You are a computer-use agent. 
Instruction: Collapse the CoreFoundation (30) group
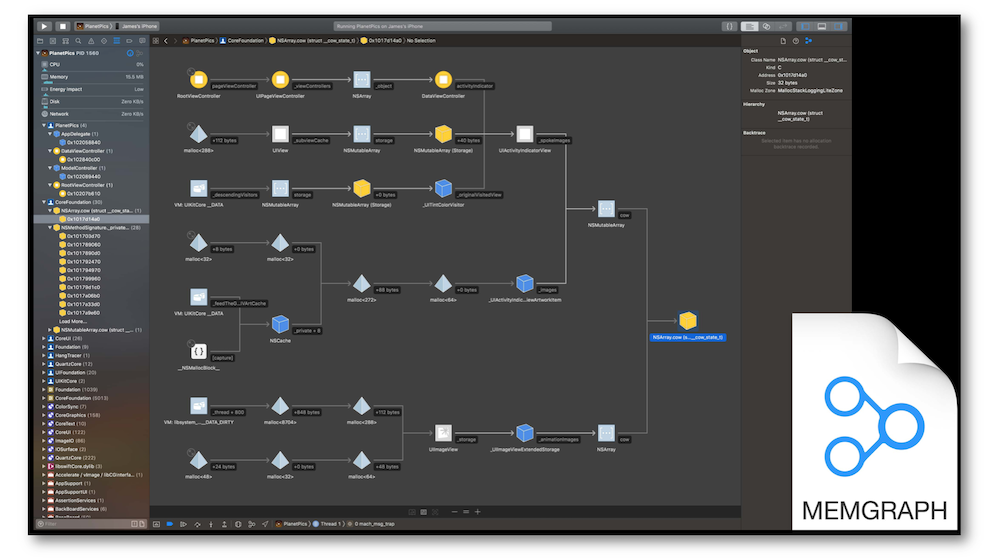(44, 202)
